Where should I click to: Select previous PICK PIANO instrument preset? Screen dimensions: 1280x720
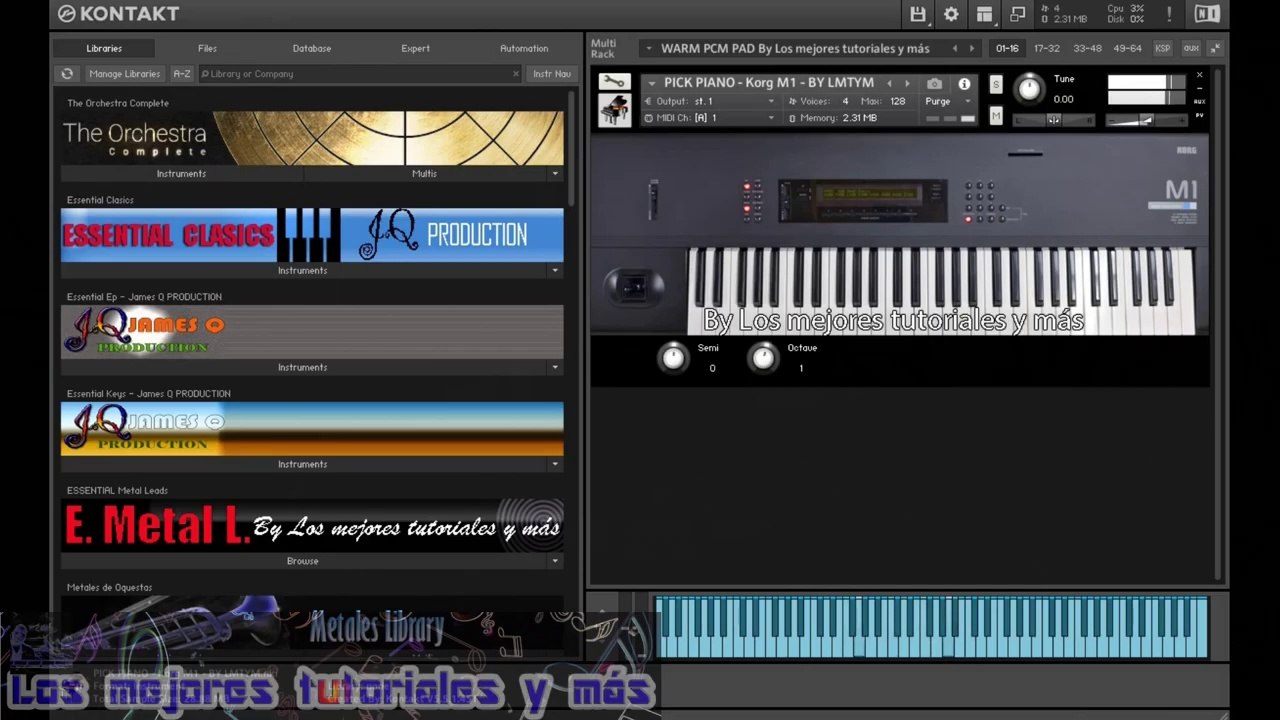click(x=889, y=84)
